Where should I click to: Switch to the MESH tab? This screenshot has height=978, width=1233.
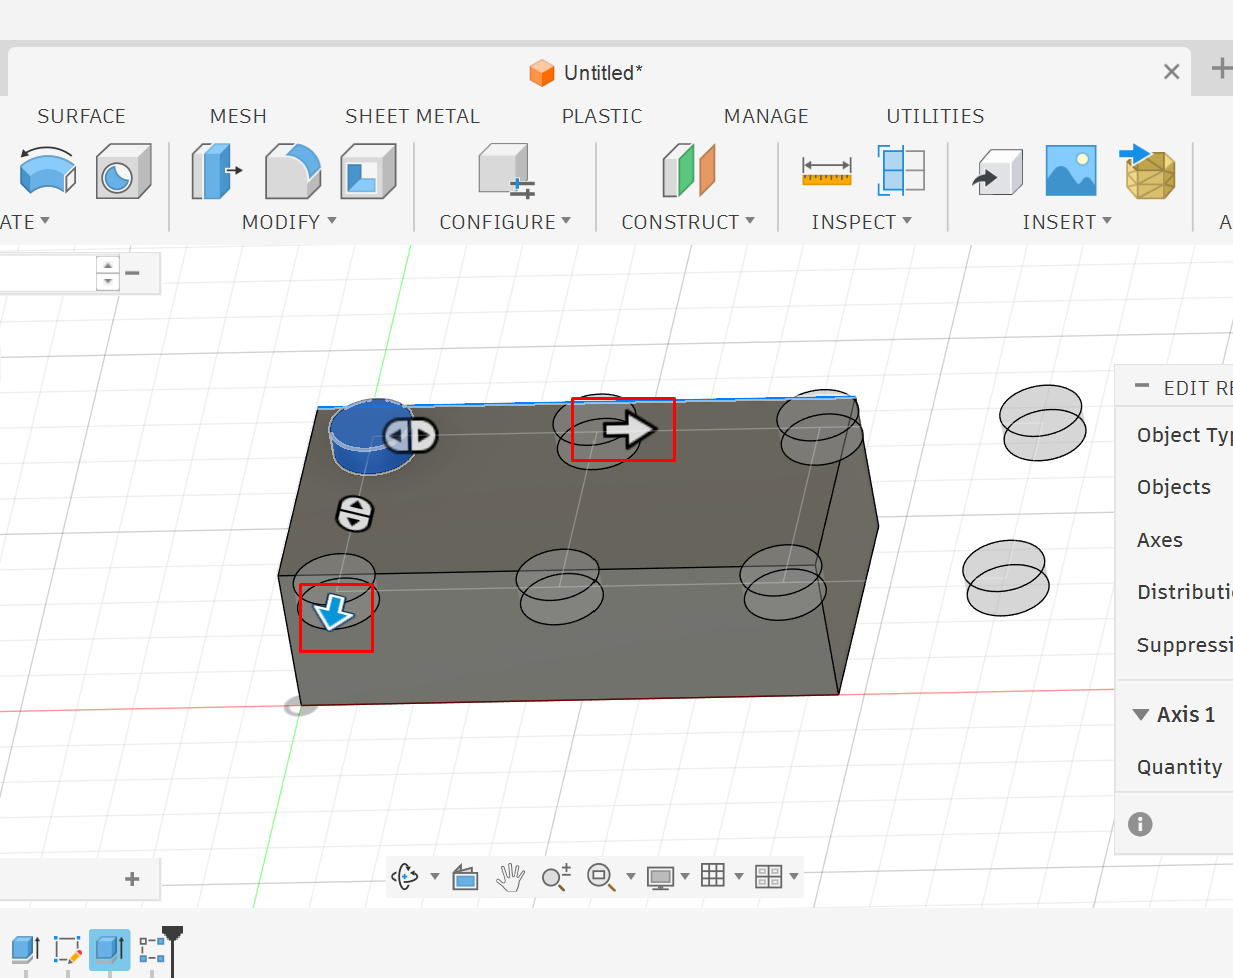(238, 116)
